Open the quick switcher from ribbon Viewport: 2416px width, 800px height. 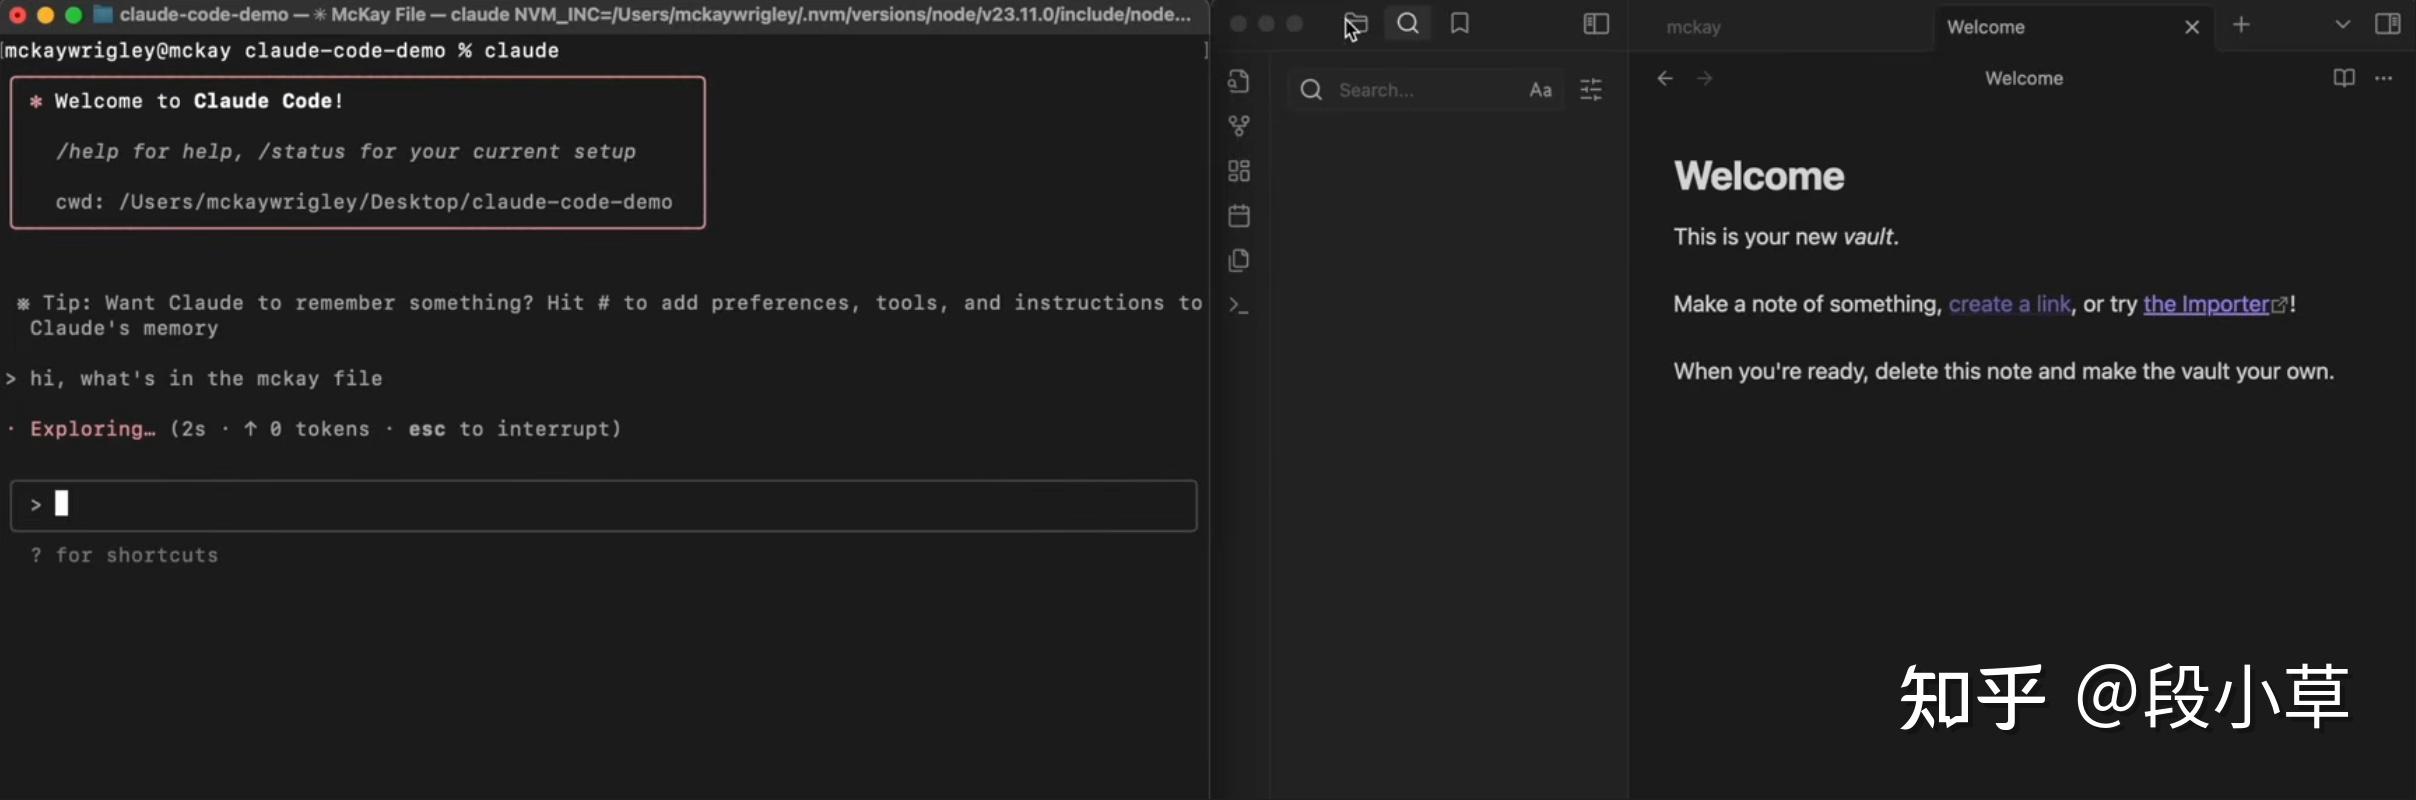(x=1239, y=81)
